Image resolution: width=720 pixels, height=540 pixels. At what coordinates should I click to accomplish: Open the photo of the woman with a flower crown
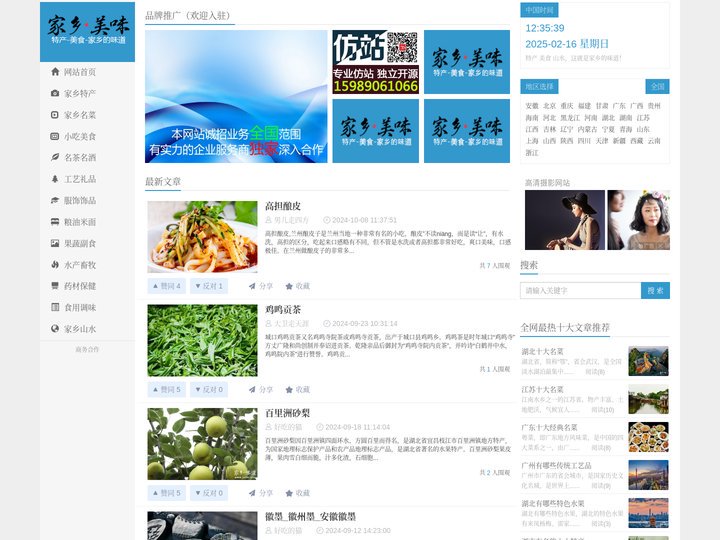[x=639, y=220]
